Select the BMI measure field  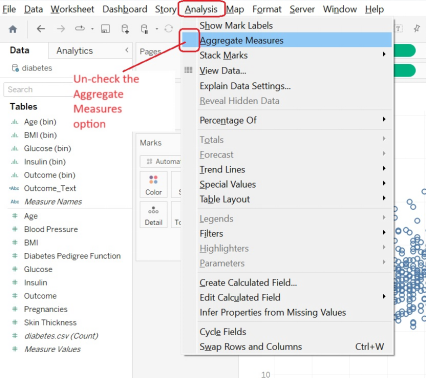[31, 243]
